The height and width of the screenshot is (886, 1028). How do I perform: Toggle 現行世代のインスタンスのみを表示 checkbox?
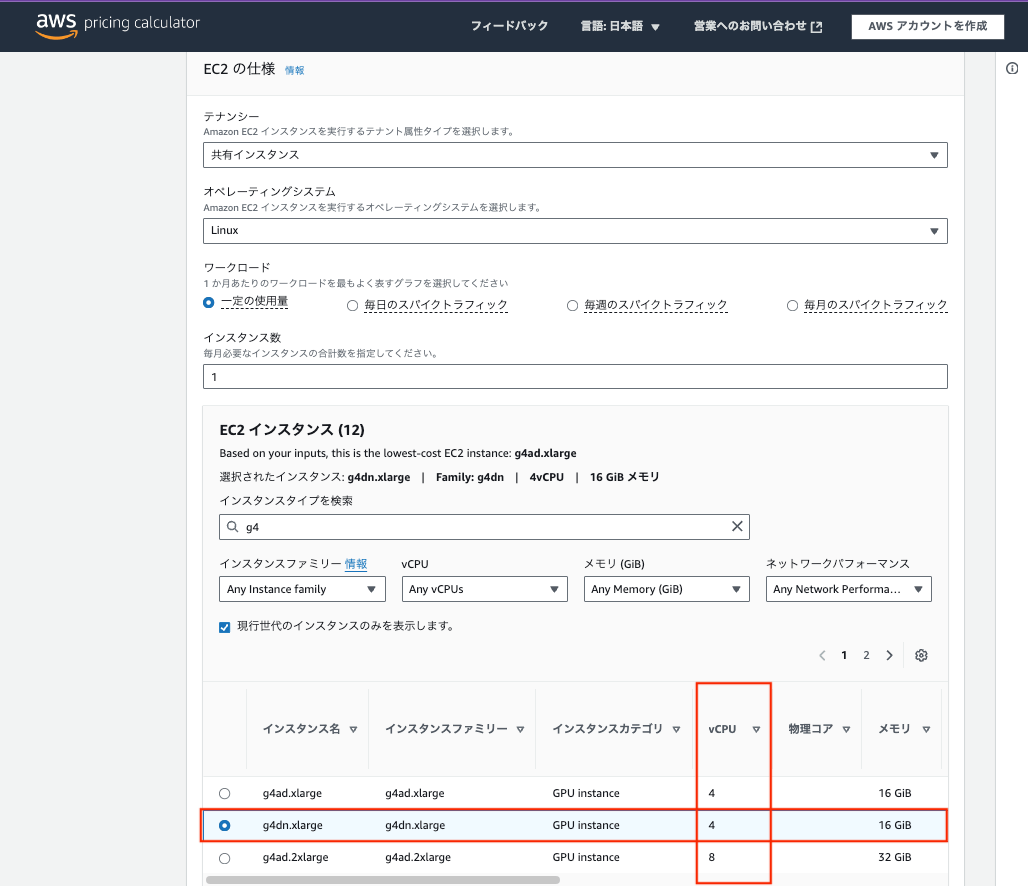[x=225, y=627]
